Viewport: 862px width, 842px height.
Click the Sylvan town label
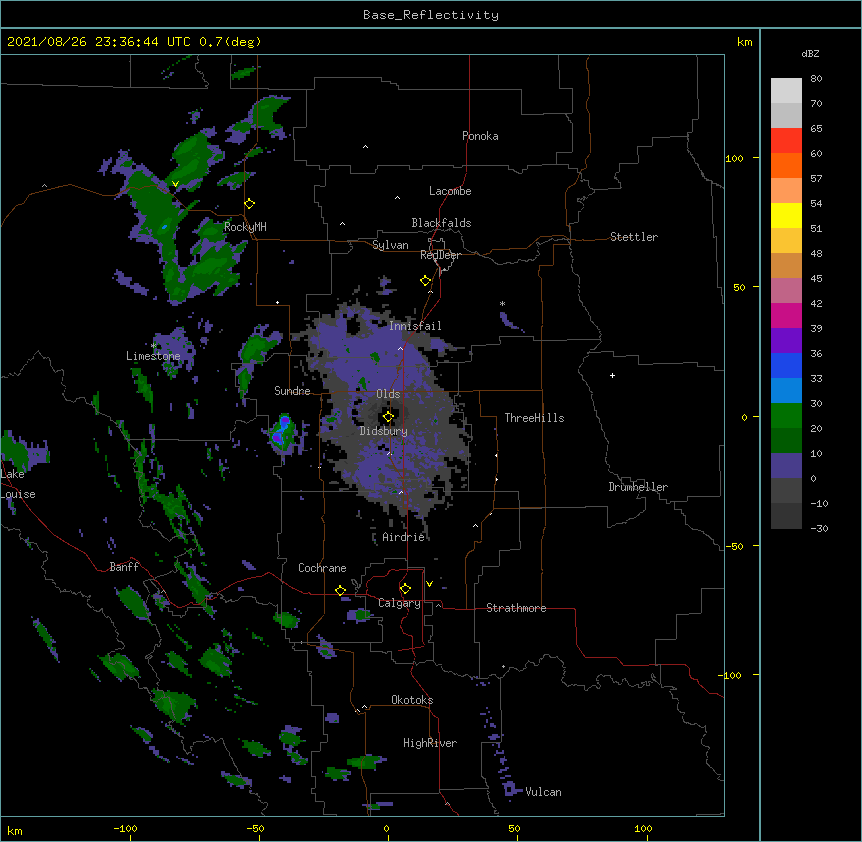tap(390, 245)
